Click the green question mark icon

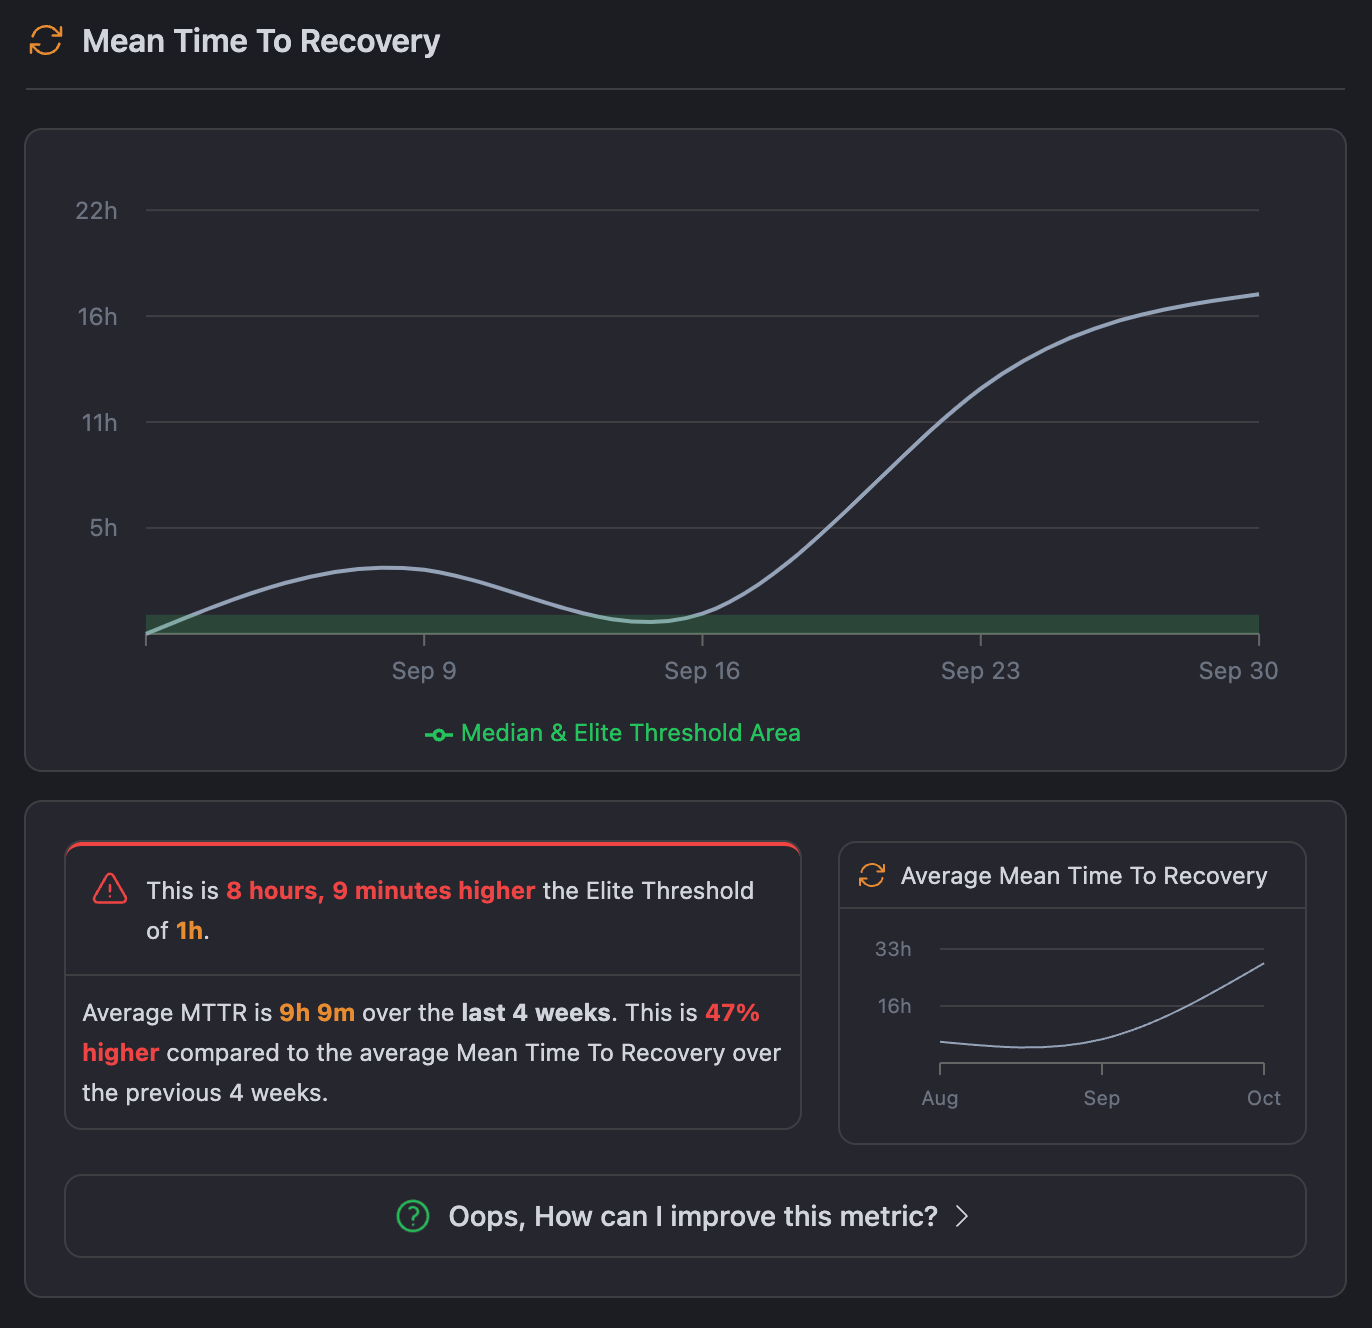(413, 1216)
